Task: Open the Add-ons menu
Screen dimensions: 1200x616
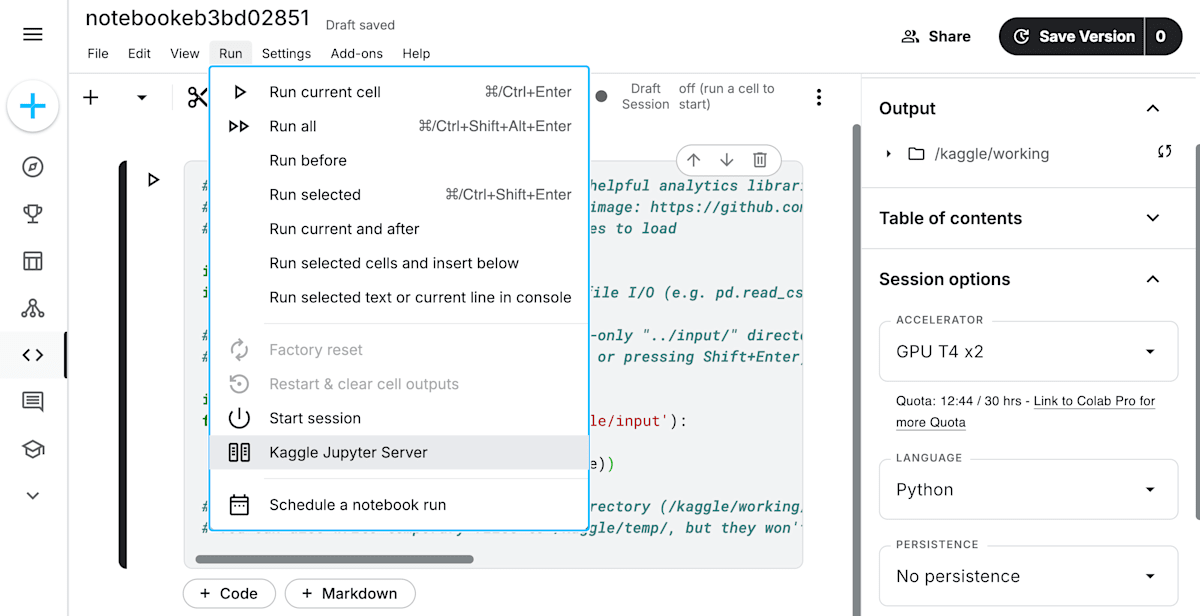Action: pos(357,54)
